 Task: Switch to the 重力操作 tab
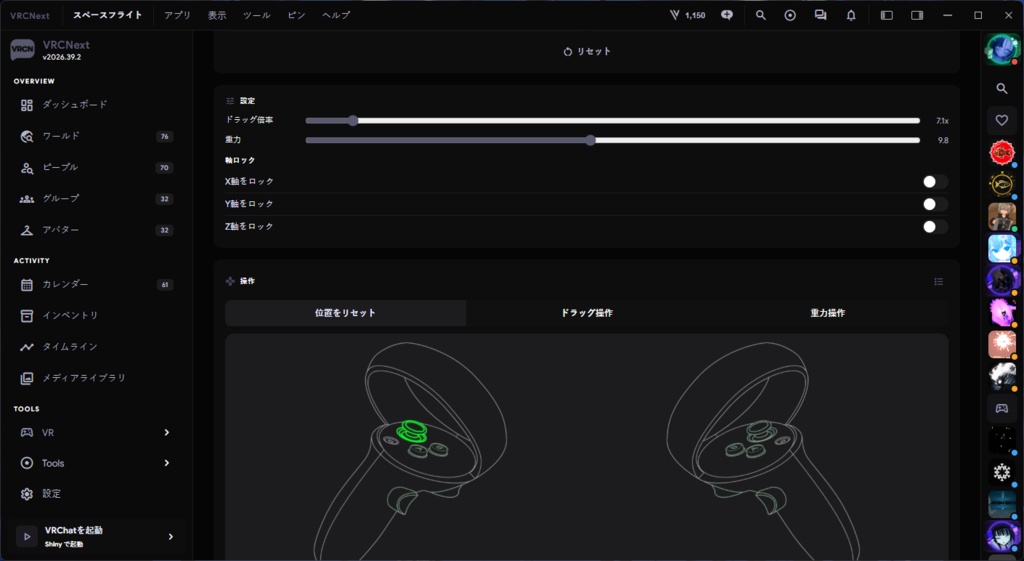click(x=827, y=313)
